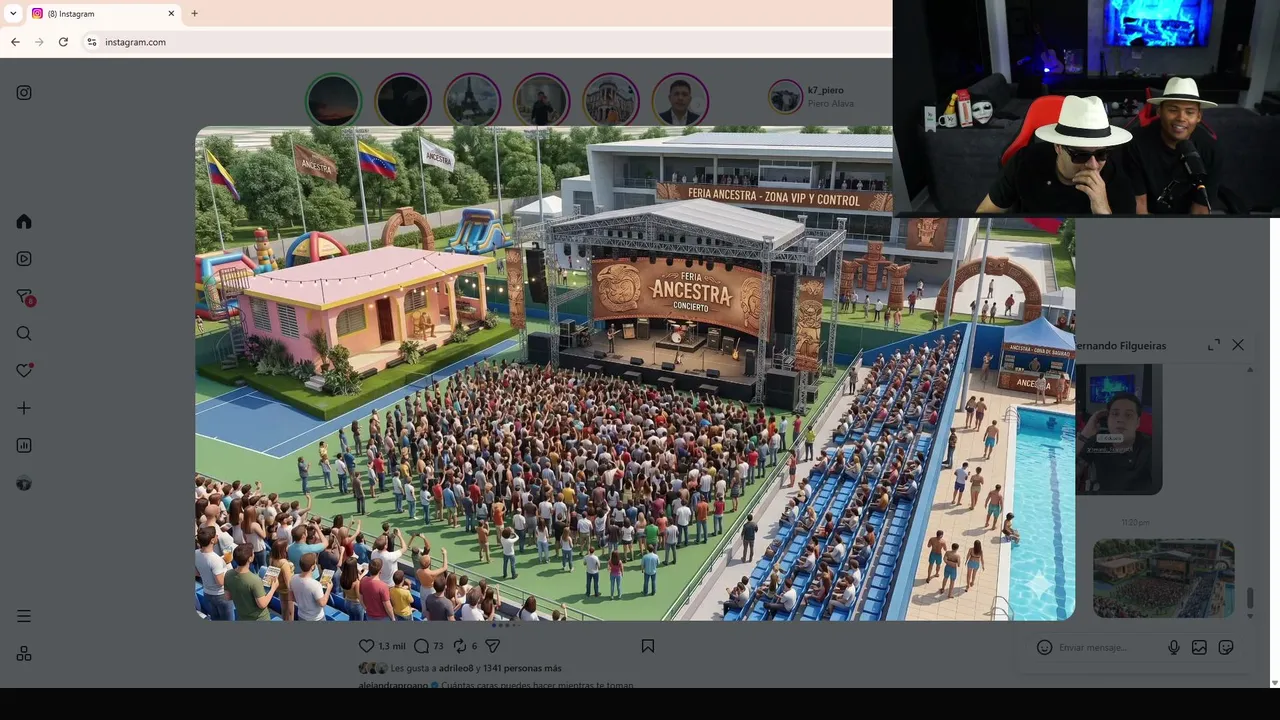This screenshot has width=1280, height=720.
Task: Share the post with the paper plane icon
Action: coord(492,646)
